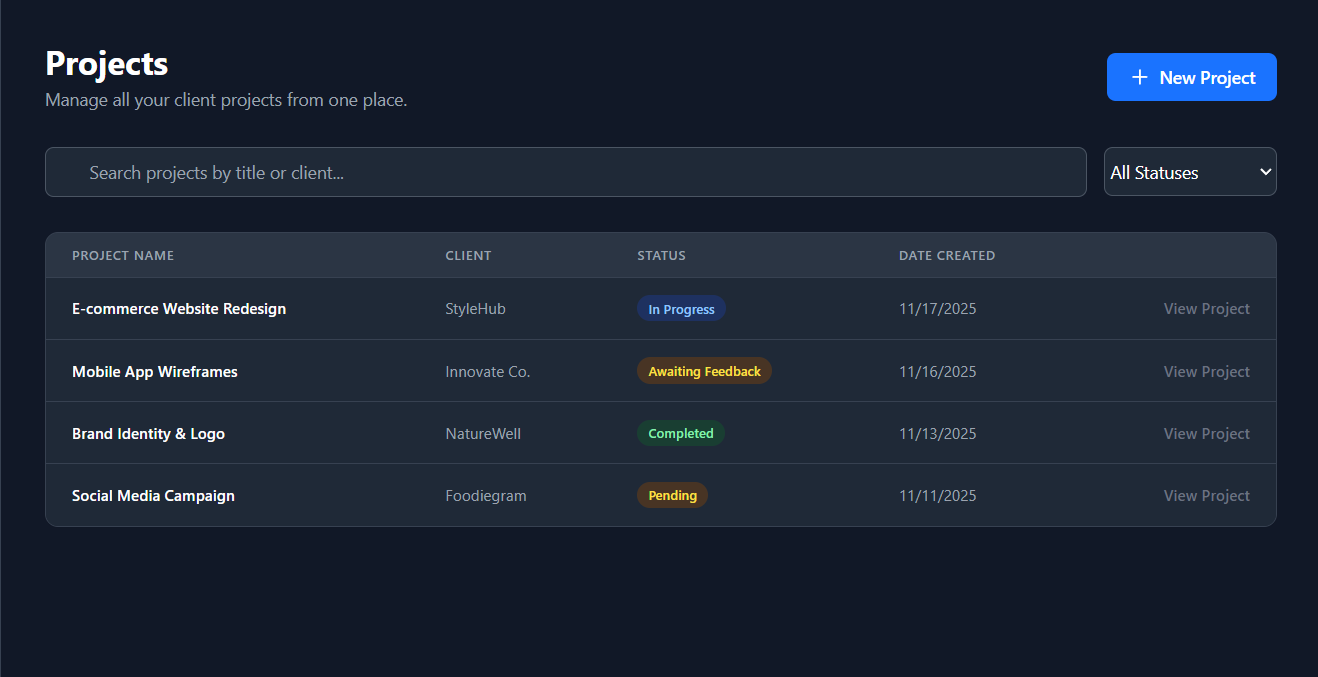Click the Pending status badge
1318x677 pixels.
(672, 495)
